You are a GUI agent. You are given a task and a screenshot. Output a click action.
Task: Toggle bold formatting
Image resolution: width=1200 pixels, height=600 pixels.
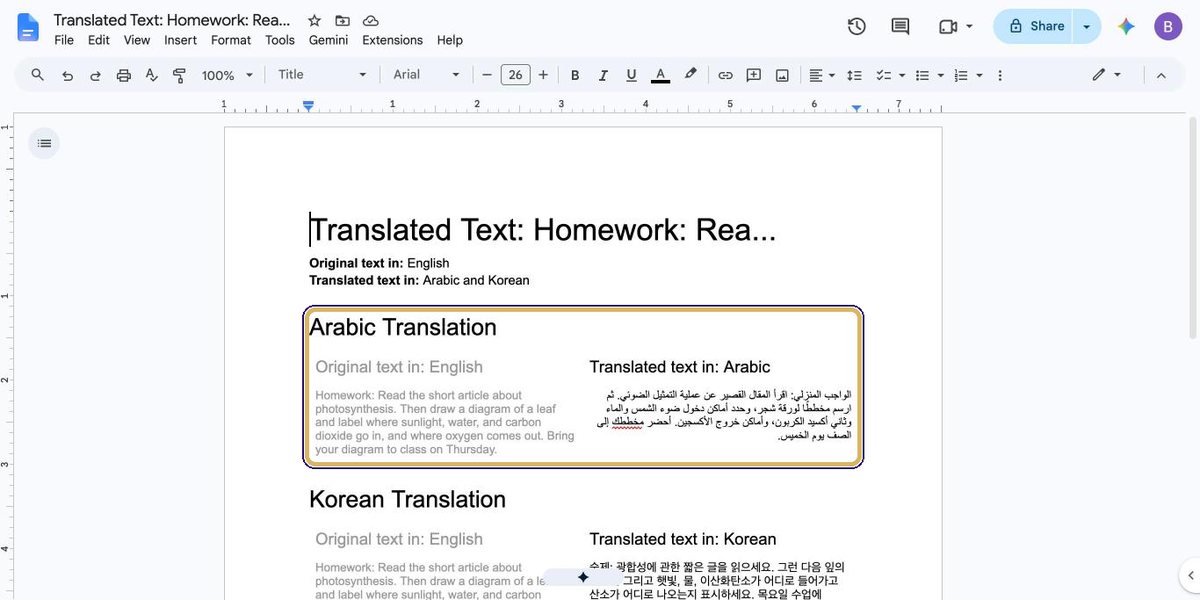(x=575, y=75)
